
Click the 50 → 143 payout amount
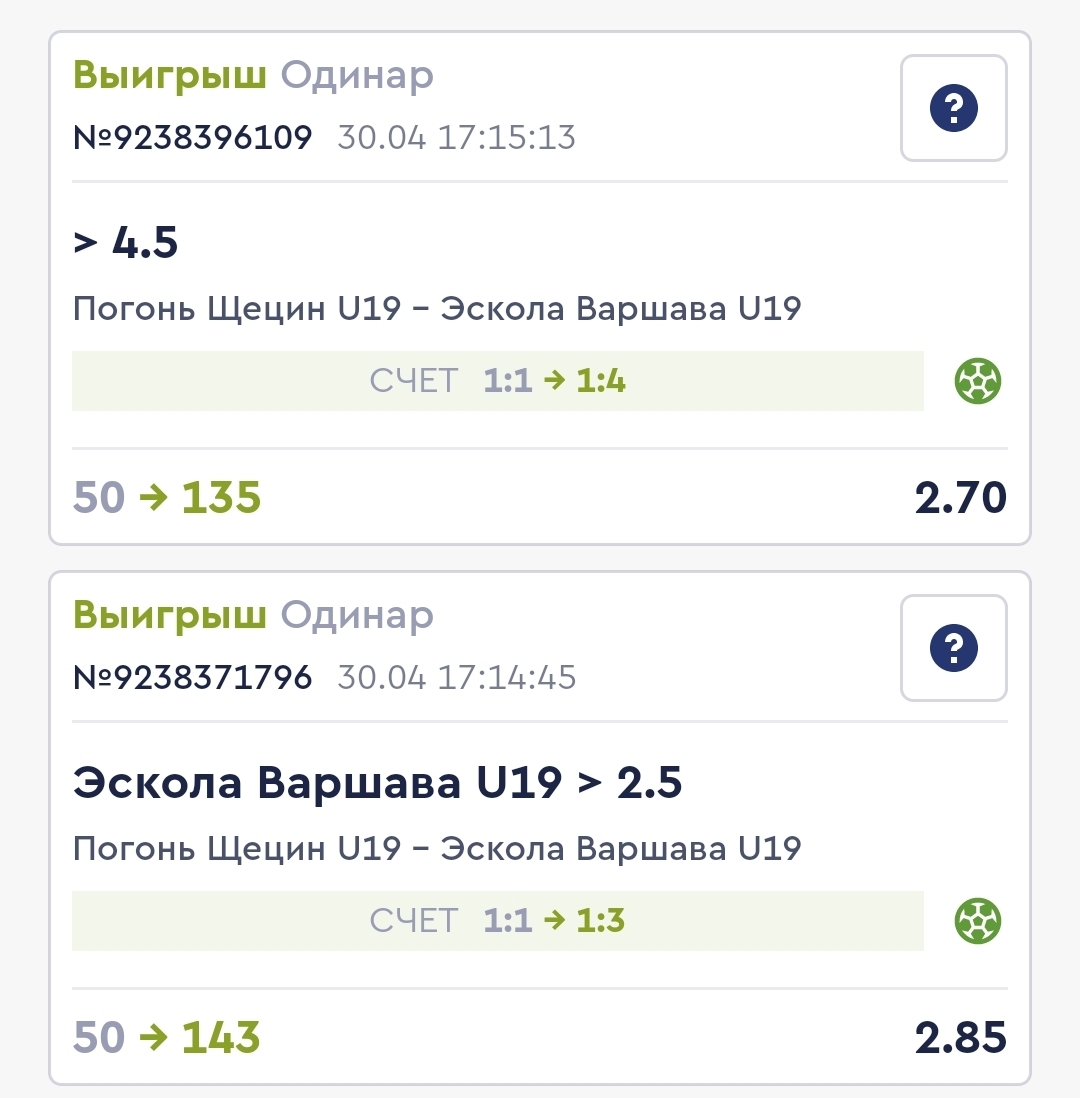point(167,1037)
